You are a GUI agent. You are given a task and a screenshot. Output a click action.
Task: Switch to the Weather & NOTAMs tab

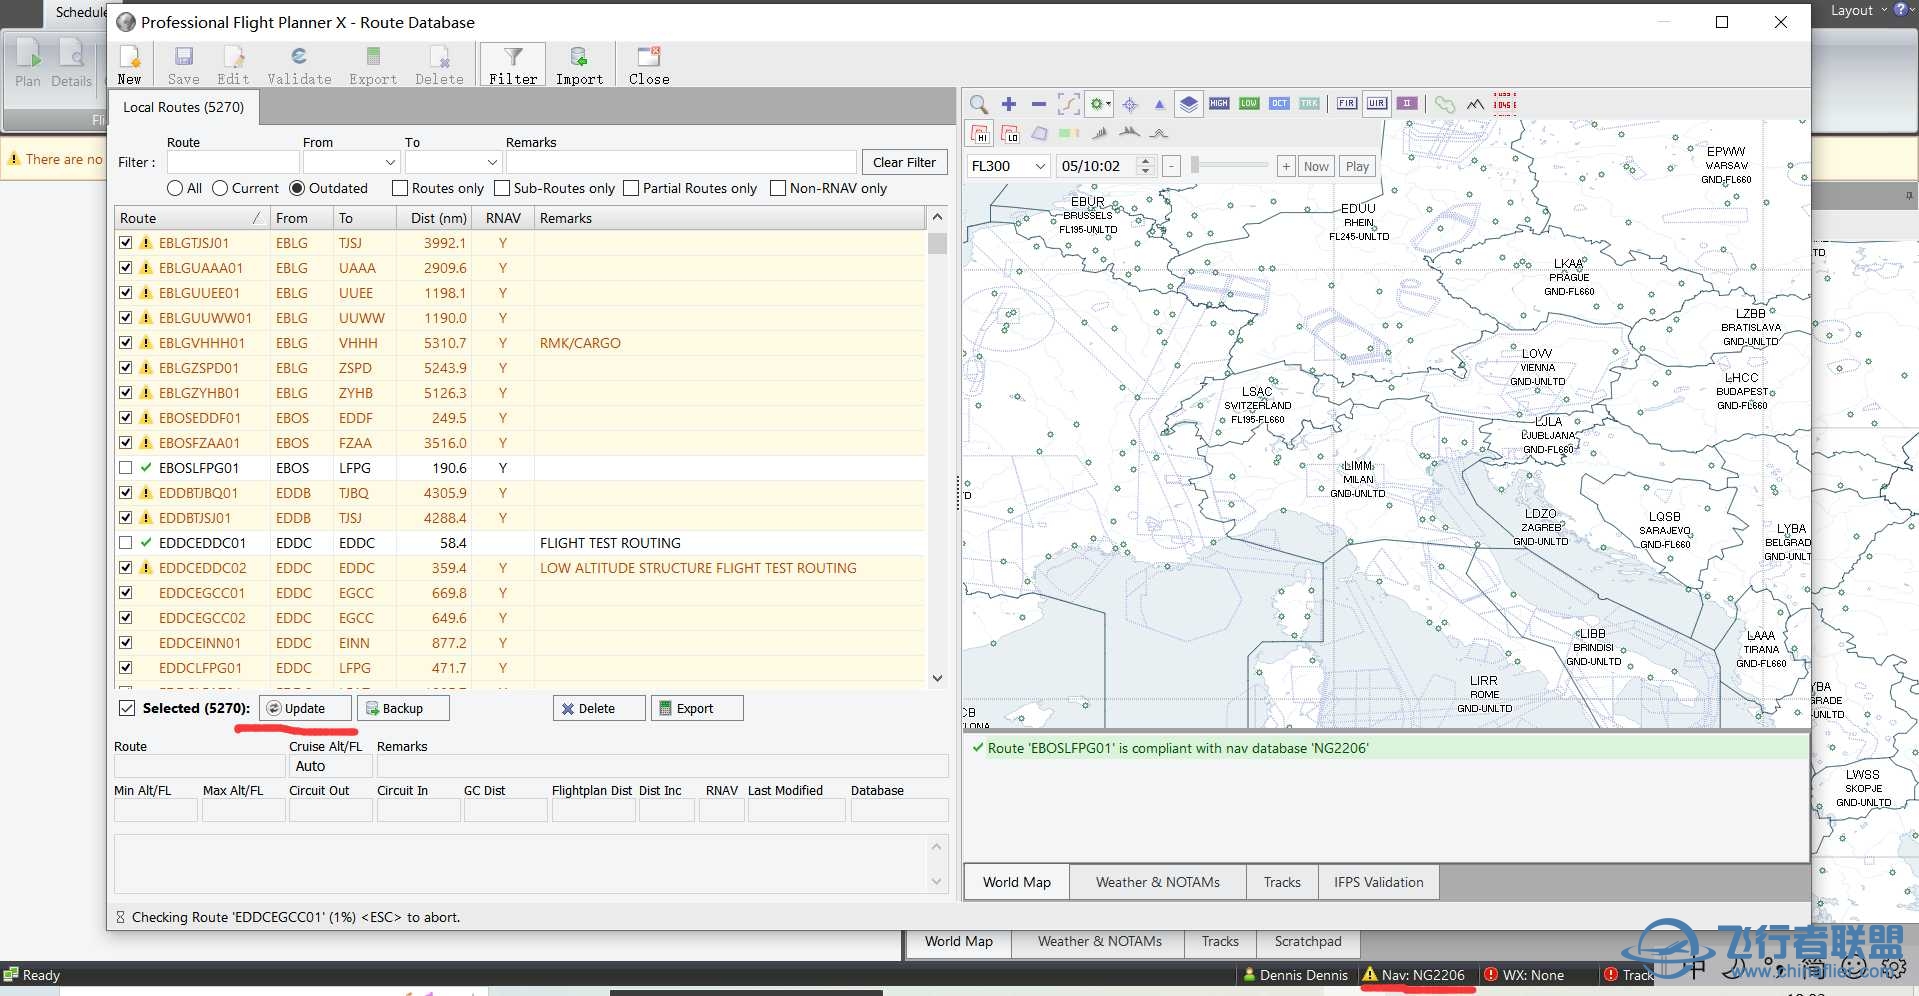[1158, 882]
